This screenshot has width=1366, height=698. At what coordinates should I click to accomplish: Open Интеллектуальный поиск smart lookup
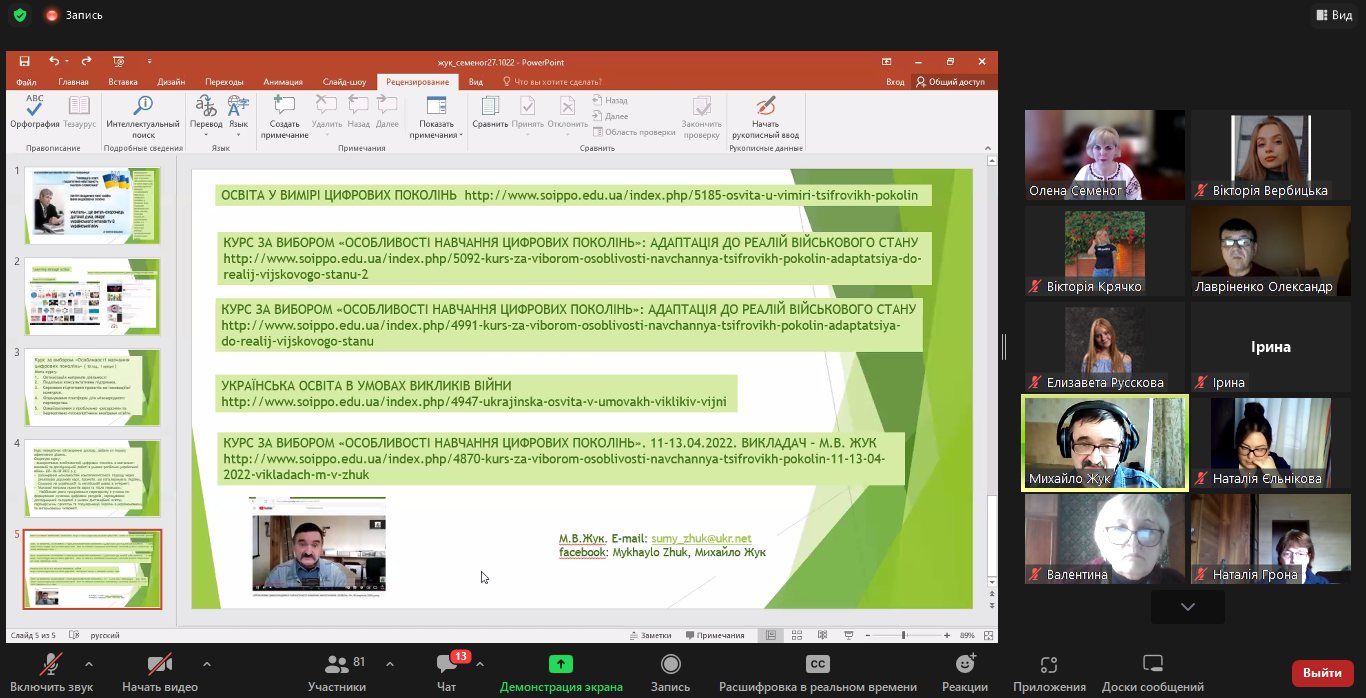click(143, 116)
